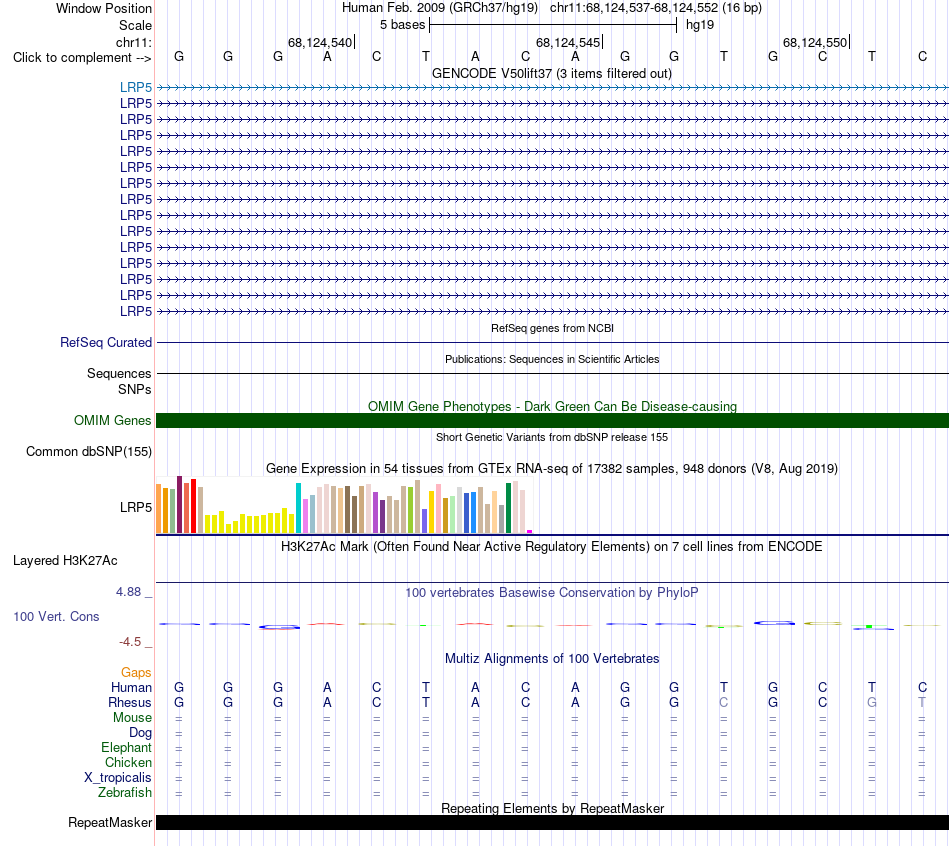Open Repeating Elements by RepeatMasker title
Screen dimensions: 950x846
point(552,808)
